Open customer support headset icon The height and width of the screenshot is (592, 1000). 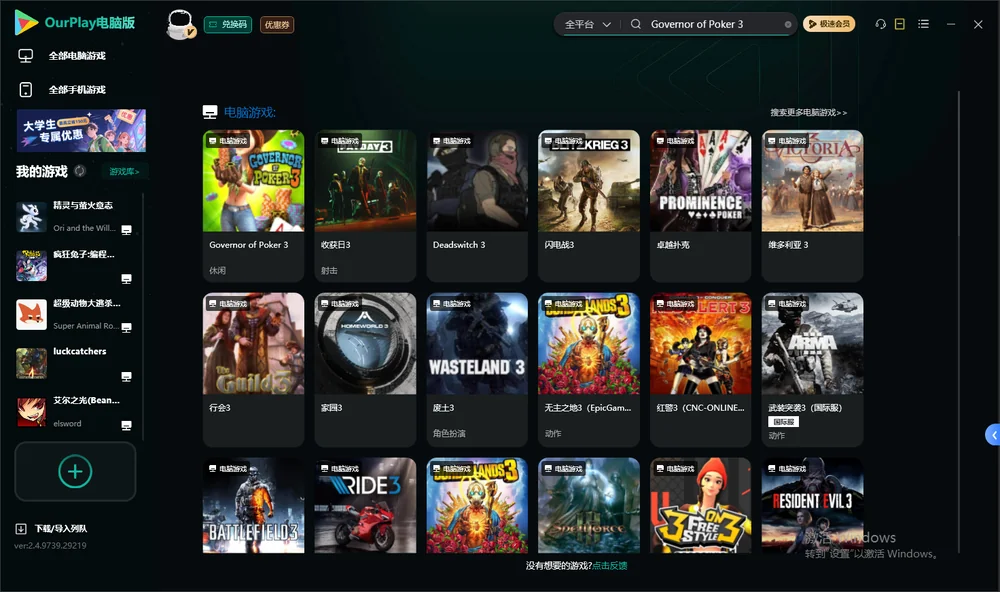pos(881,24)
